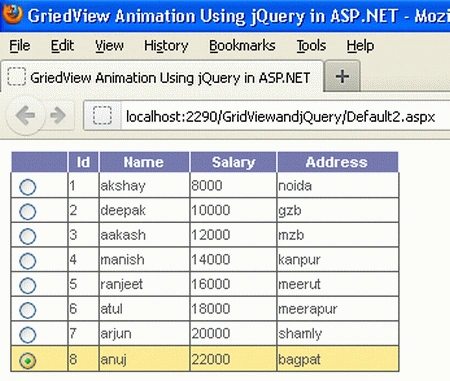450x381 pixels.
Task: Click the favicon on the GriedView tab
Action: tap(17, 76)
